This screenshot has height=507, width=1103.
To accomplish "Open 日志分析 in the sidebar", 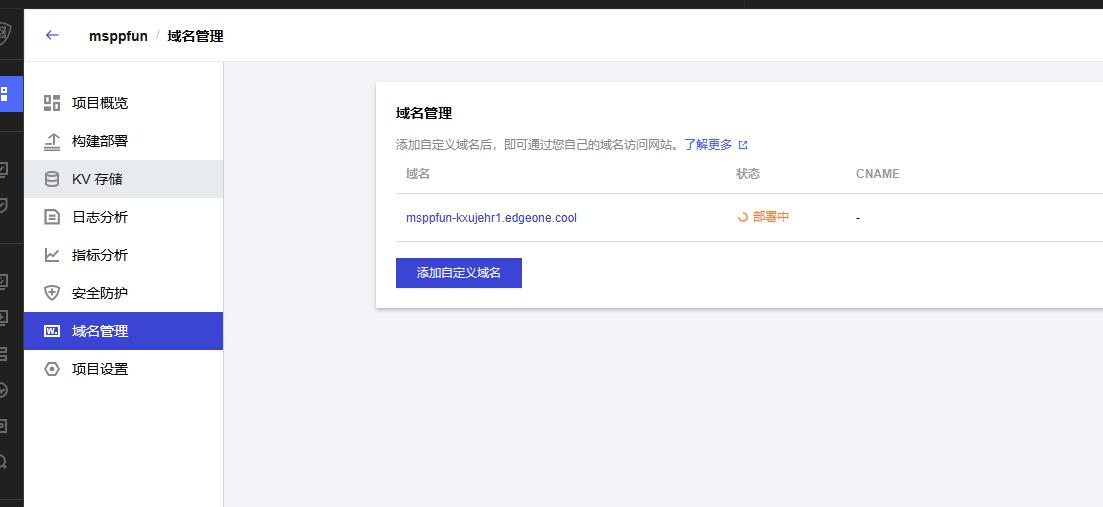I will [123, 217].
